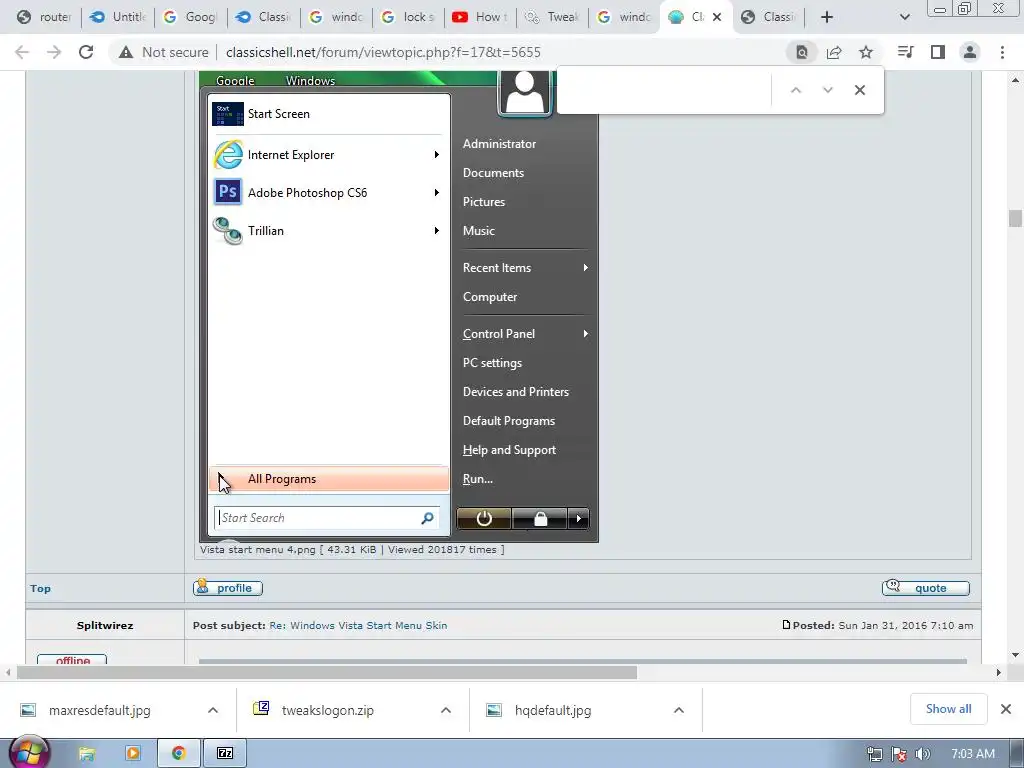Image resolution: width=1024 pixels, height=768 pixels.
Task: Jump to Top link of the post
Action: click(x=40, y=588)
